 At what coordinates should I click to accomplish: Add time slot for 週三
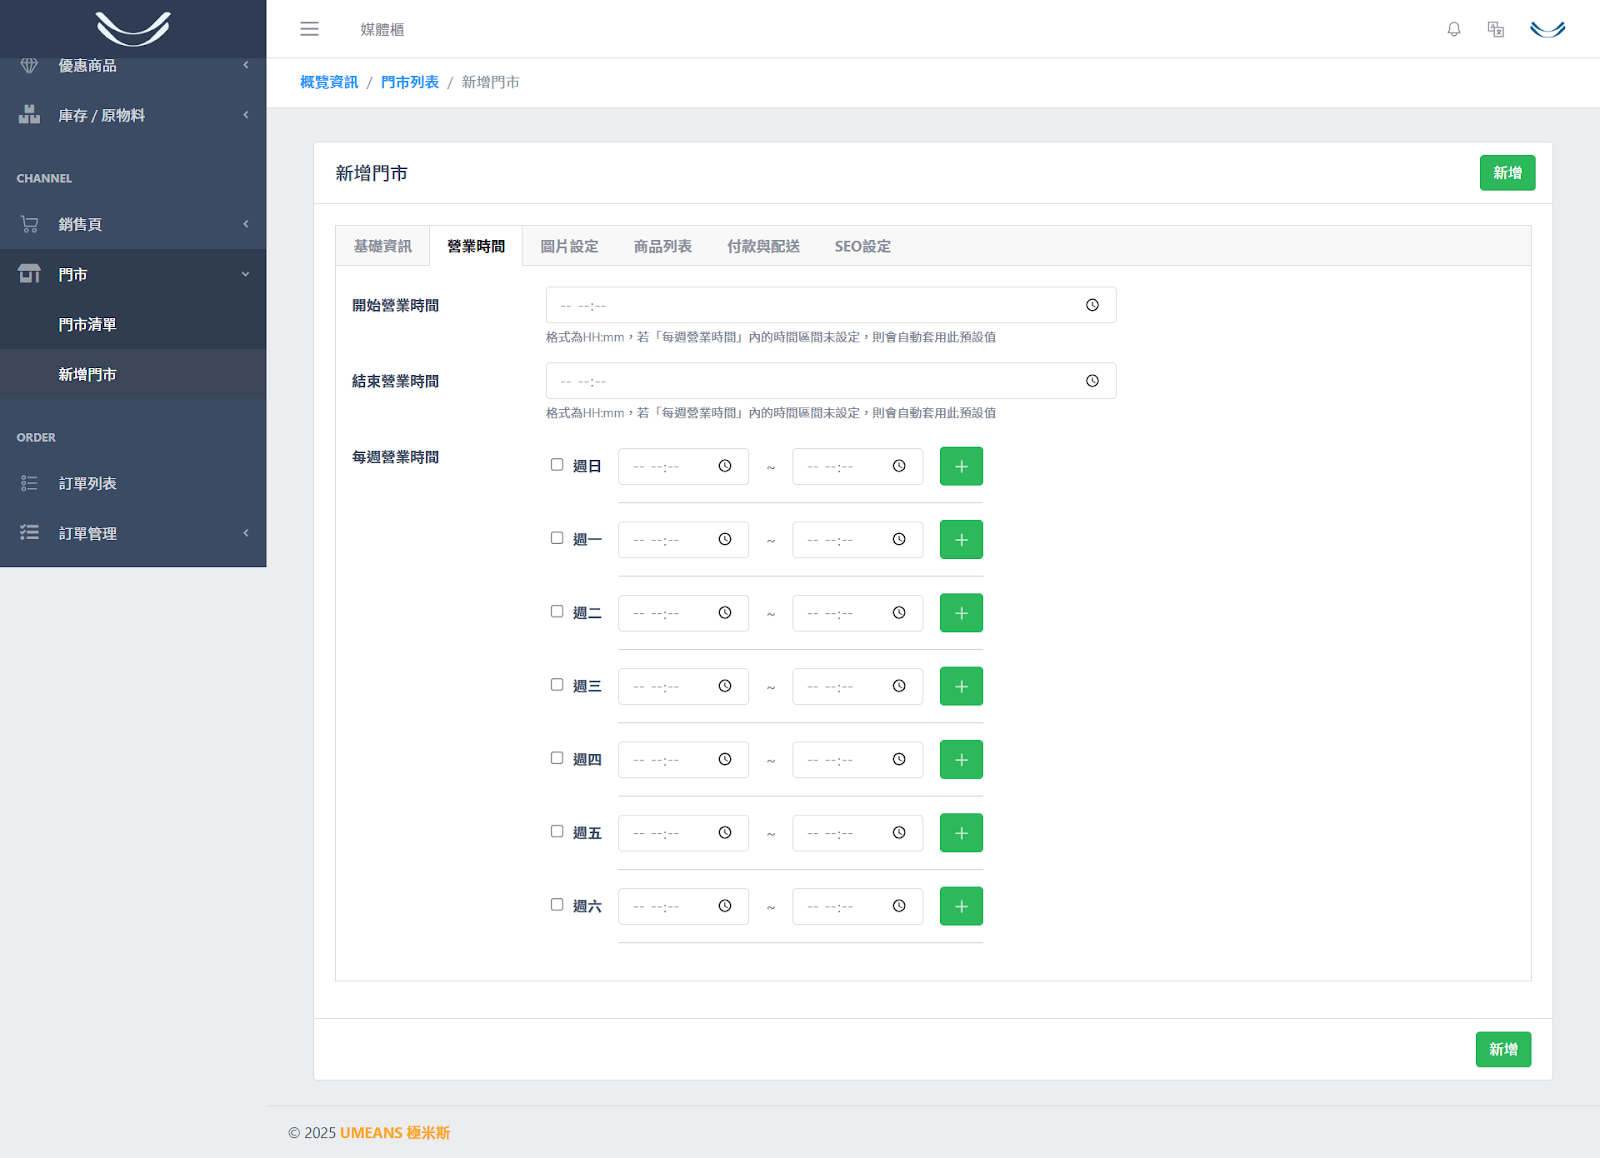[961, 686]
